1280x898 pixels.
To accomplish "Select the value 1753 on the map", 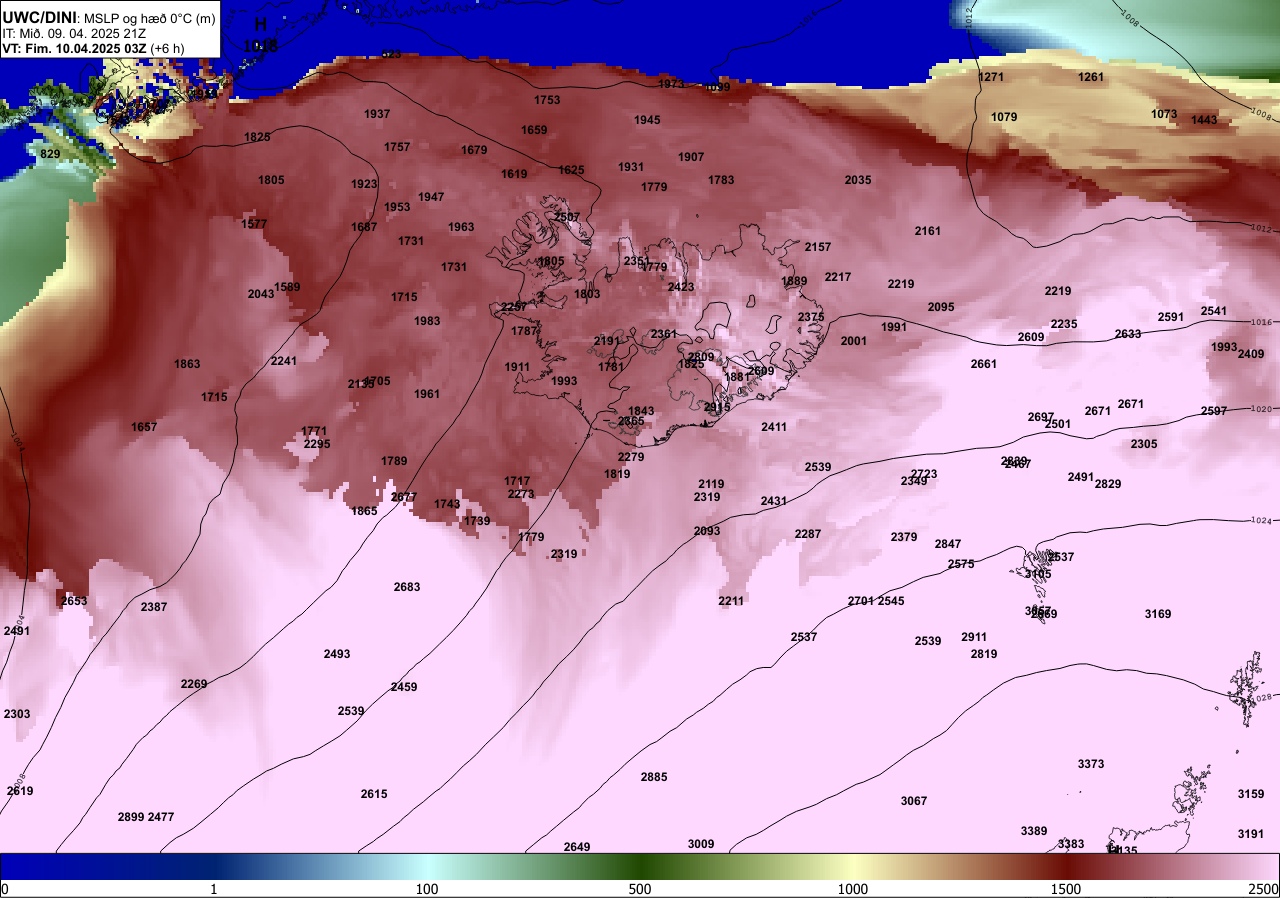I will (x=547, y=100).
